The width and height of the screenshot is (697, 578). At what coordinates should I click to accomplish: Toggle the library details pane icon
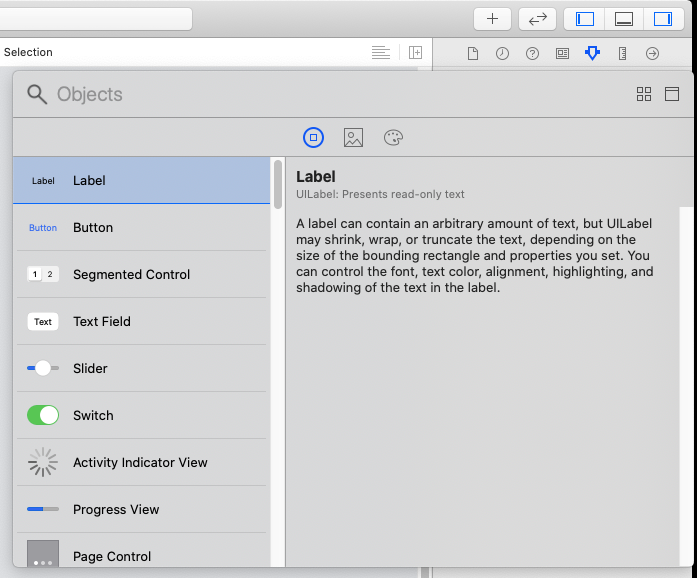click(672, 94)
